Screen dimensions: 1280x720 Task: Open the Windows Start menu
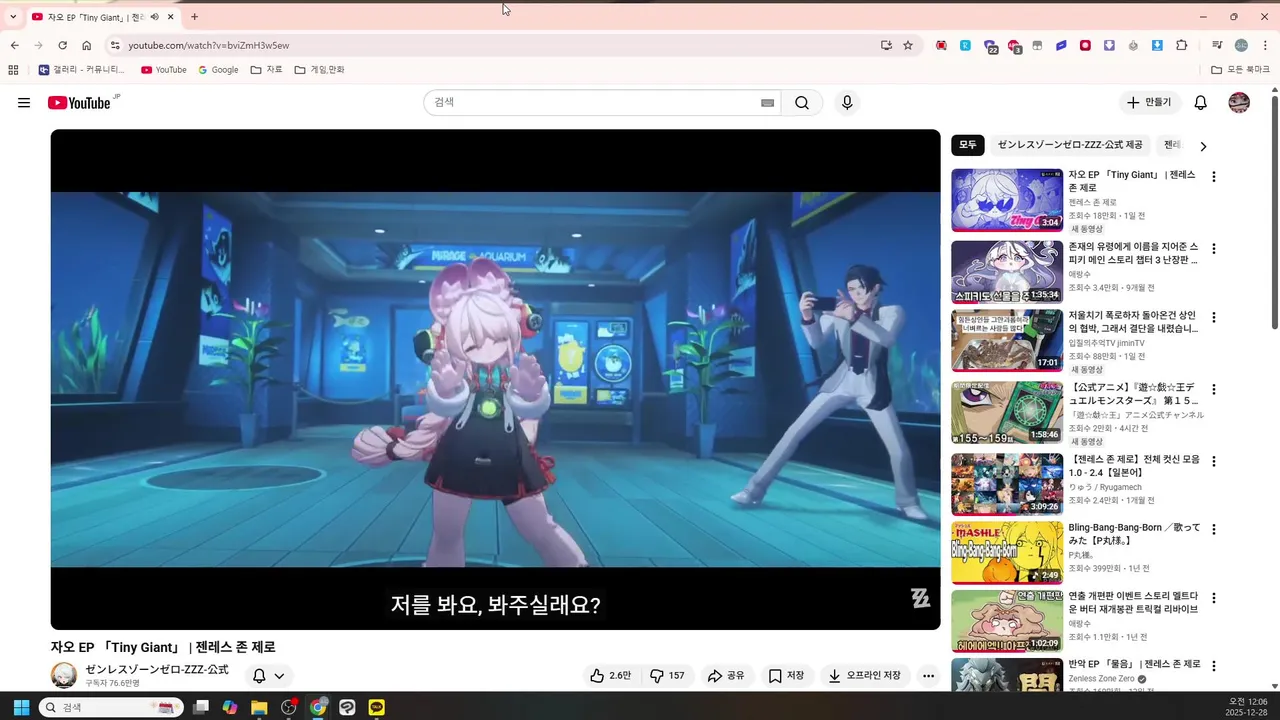(21, 707)
